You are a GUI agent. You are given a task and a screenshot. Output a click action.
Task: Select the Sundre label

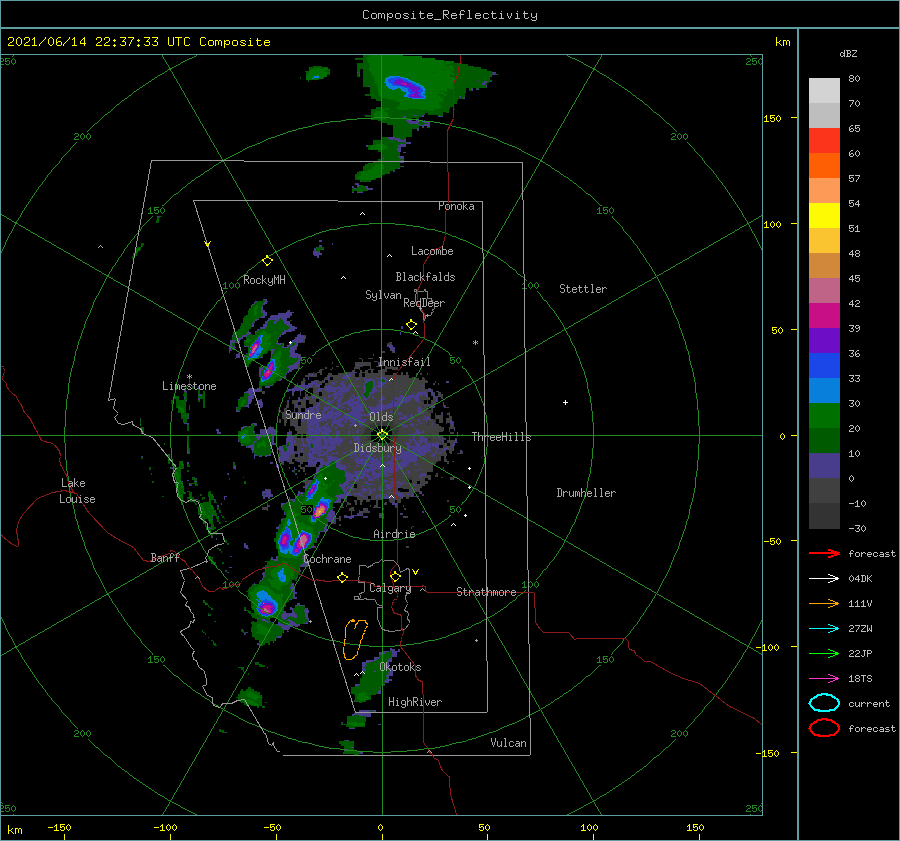[303, 415]
